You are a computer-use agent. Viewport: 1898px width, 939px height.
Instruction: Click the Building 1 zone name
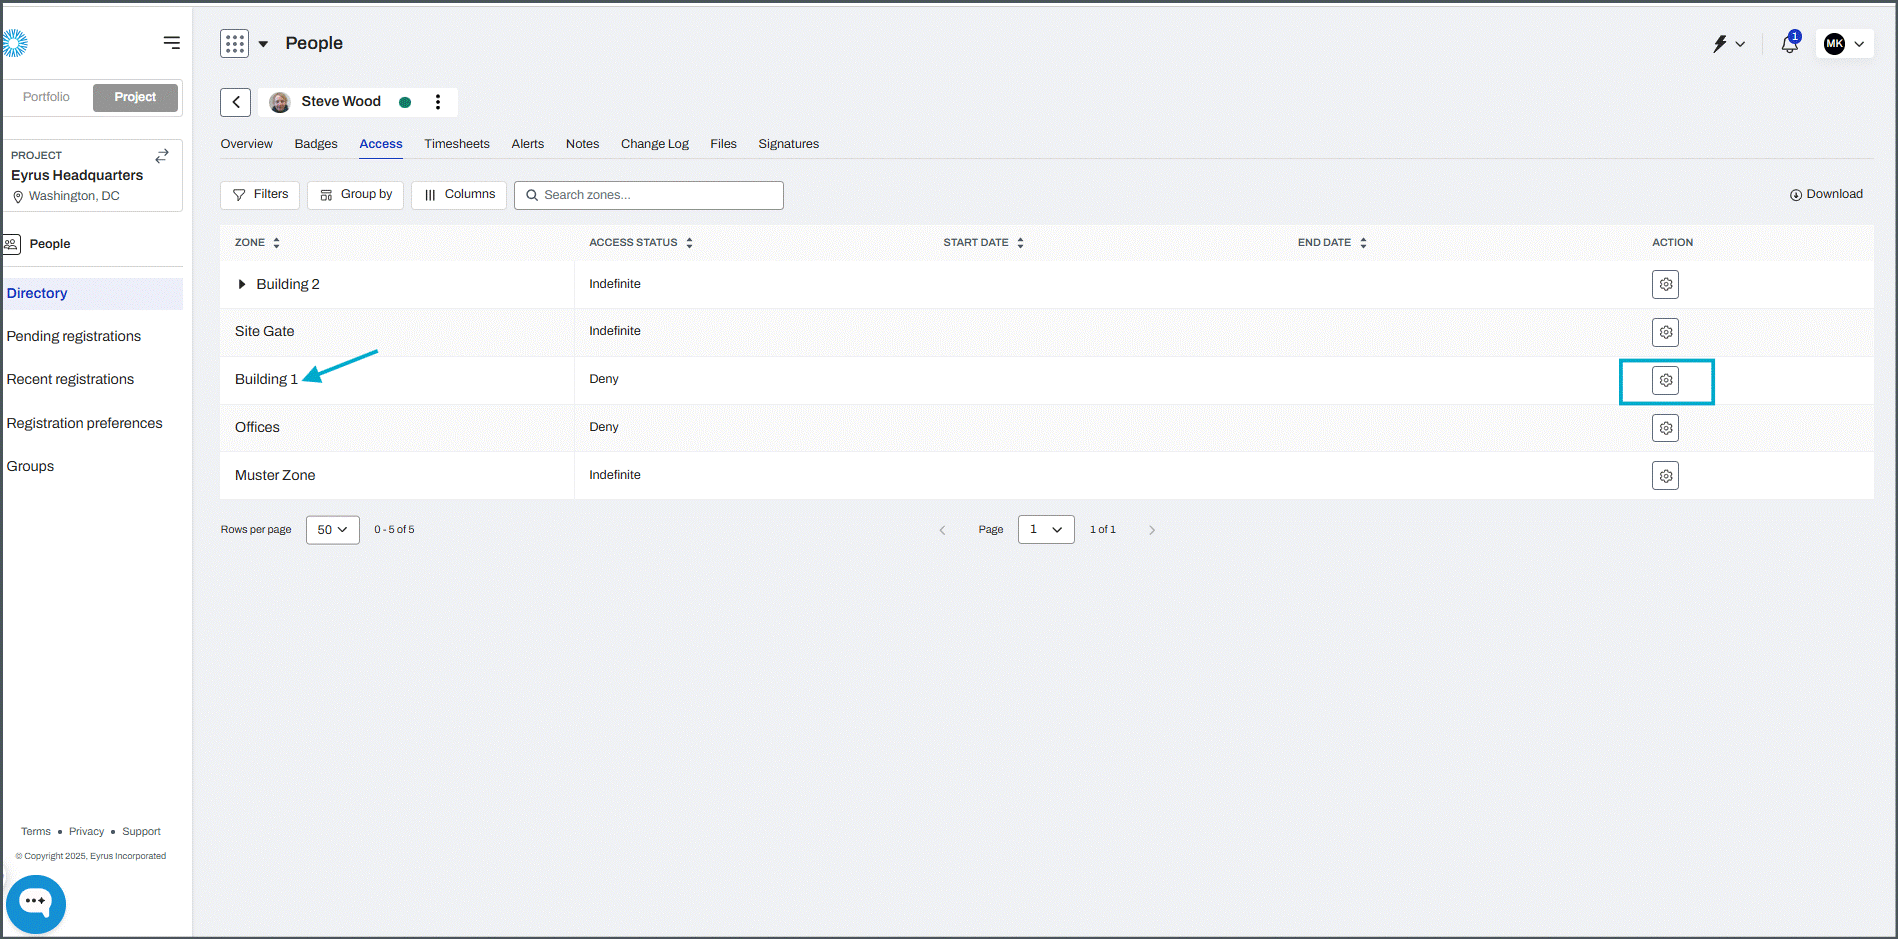(266, 380)
